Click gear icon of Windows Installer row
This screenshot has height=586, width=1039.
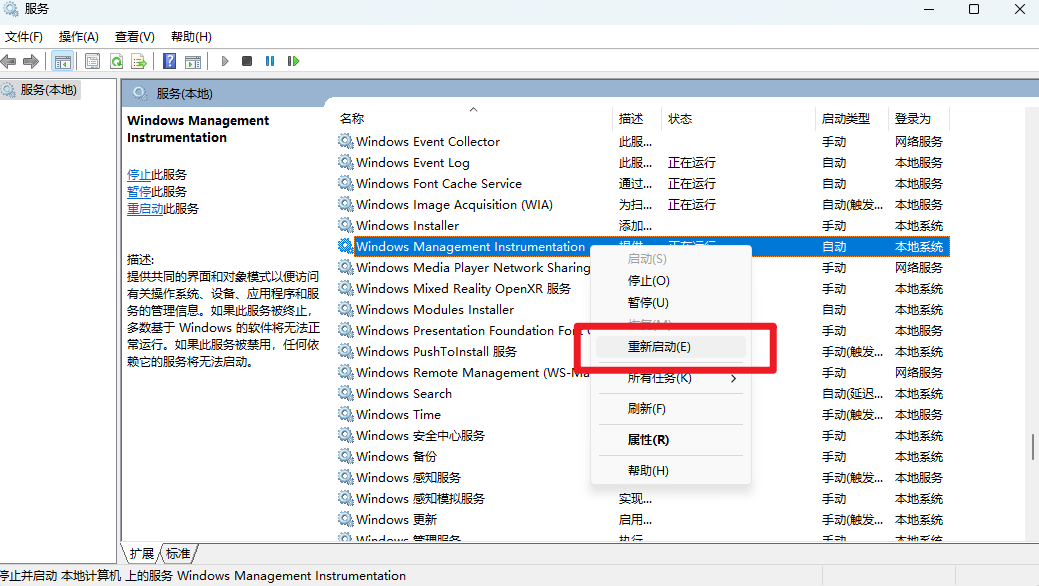(x=345, y=225)
